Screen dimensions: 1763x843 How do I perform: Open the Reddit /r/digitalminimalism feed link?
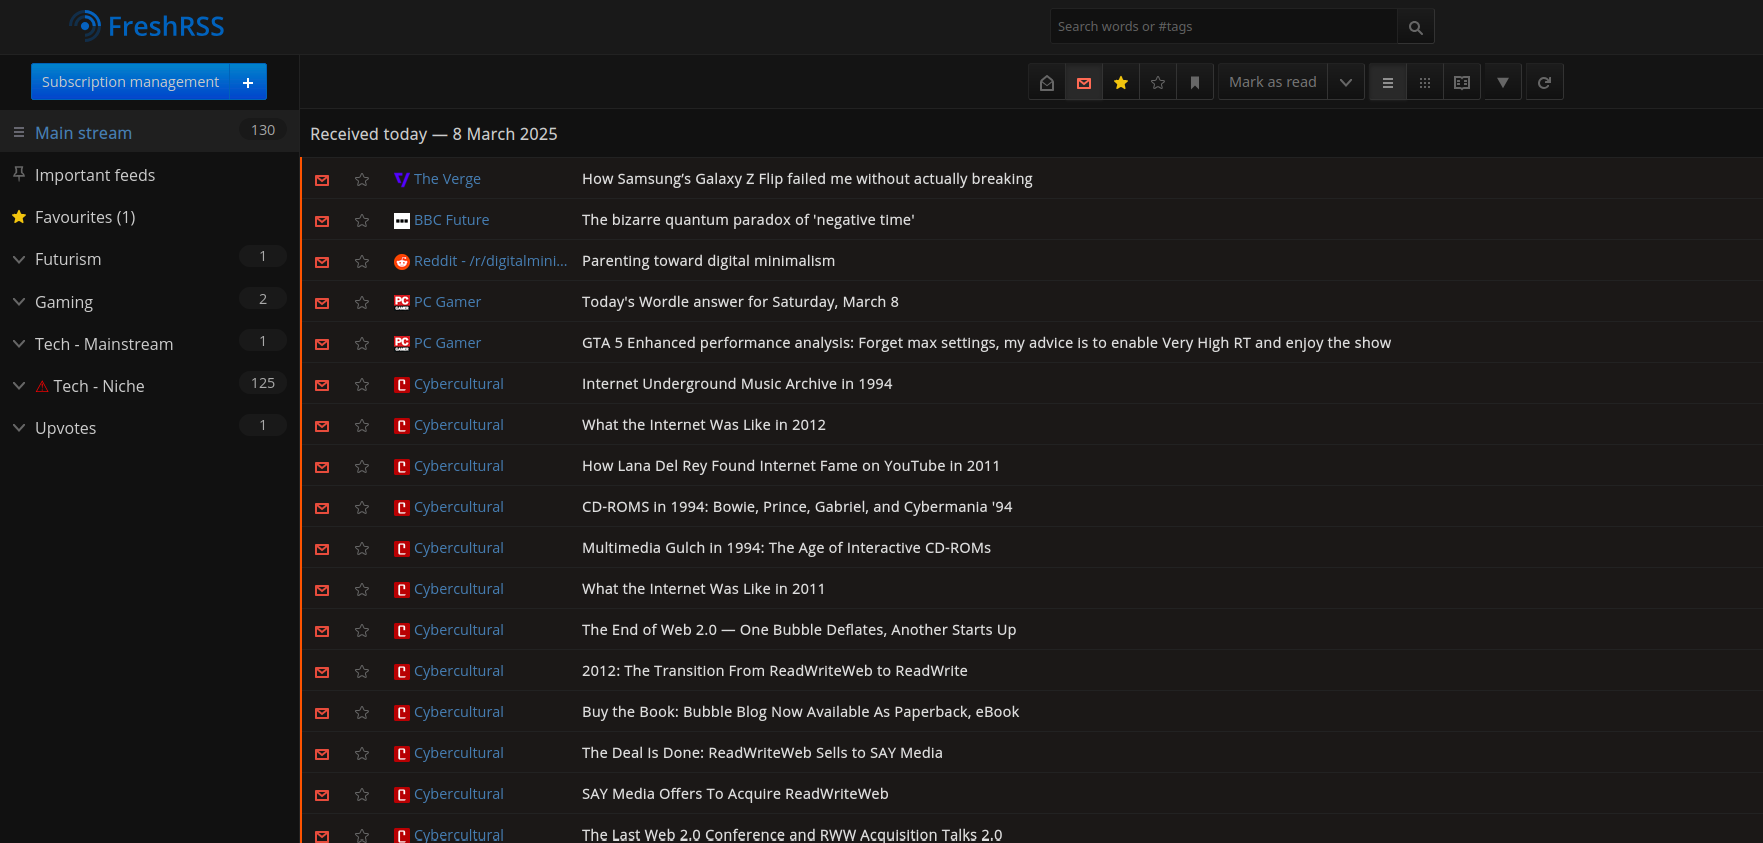tap(480, 261)
